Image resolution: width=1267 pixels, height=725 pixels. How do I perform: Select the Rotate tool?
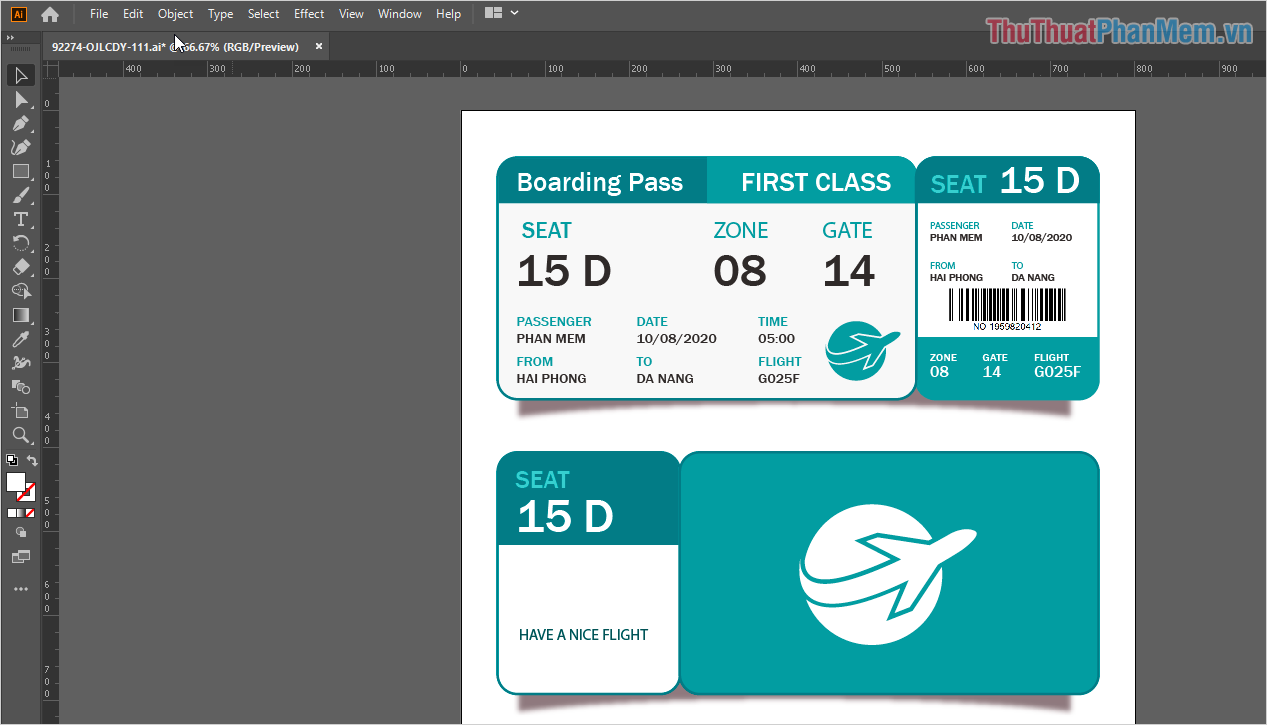(20, 243)
